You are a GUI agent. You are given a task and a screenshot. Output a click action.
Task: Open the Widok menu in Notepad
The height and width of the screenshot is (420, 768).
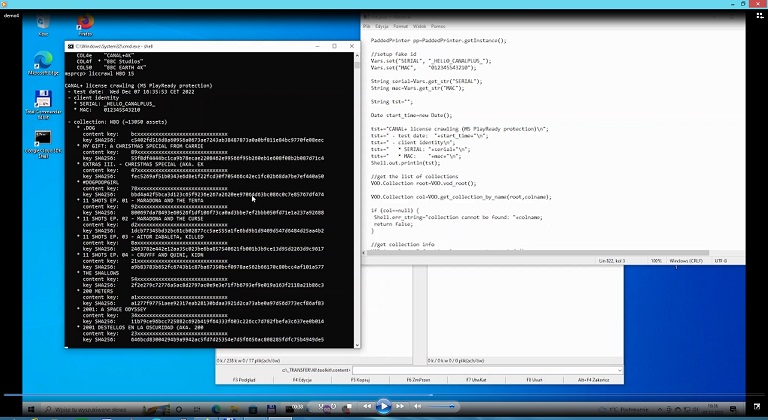[419, 26]
